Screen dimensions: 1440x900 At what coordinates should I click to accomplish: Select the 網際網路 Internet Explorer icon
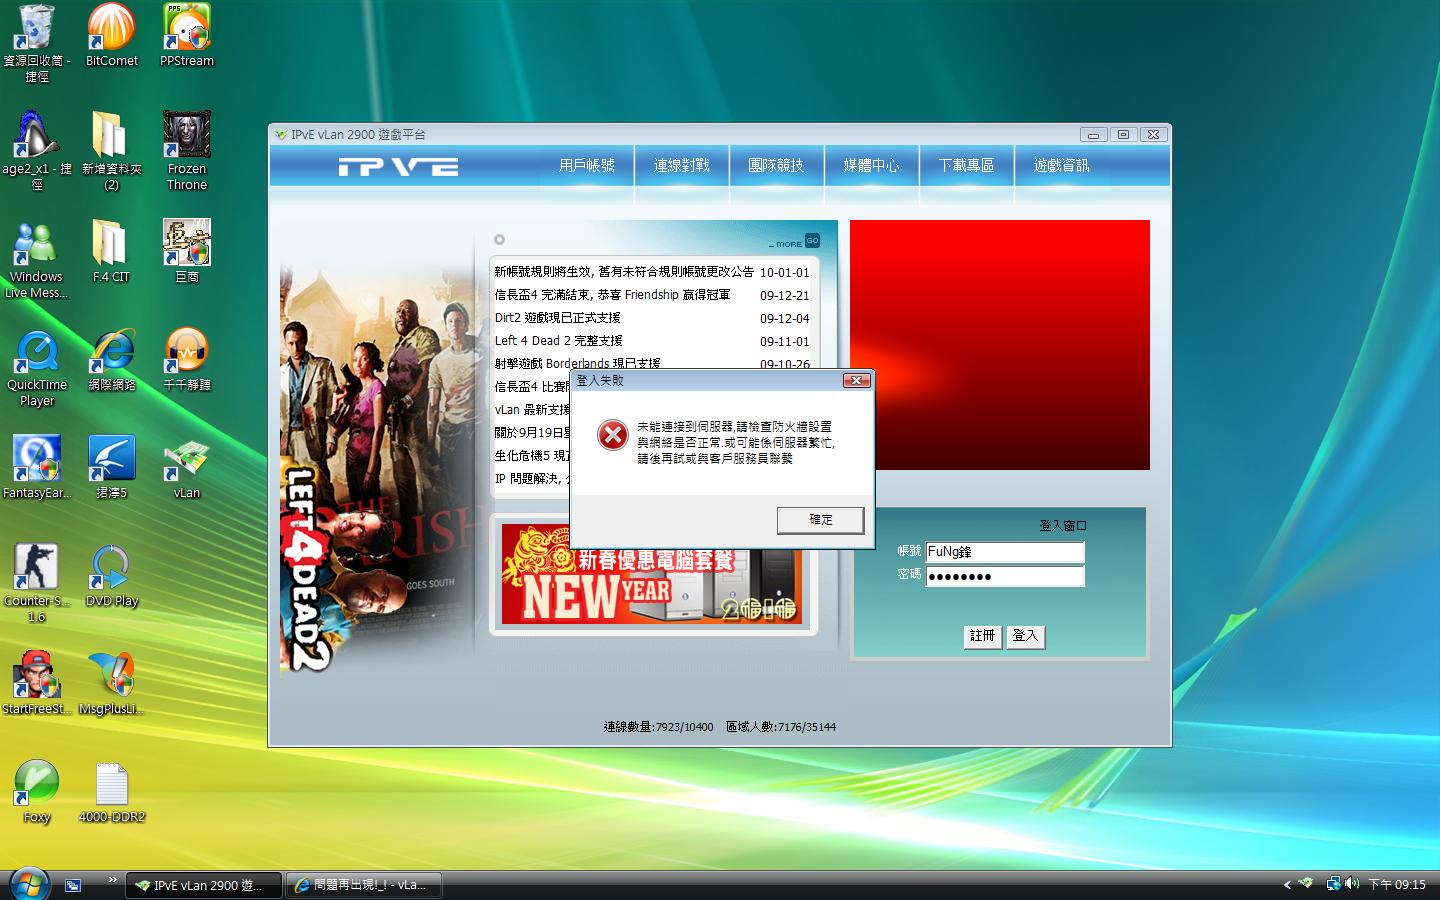click(x=112, y=359)
